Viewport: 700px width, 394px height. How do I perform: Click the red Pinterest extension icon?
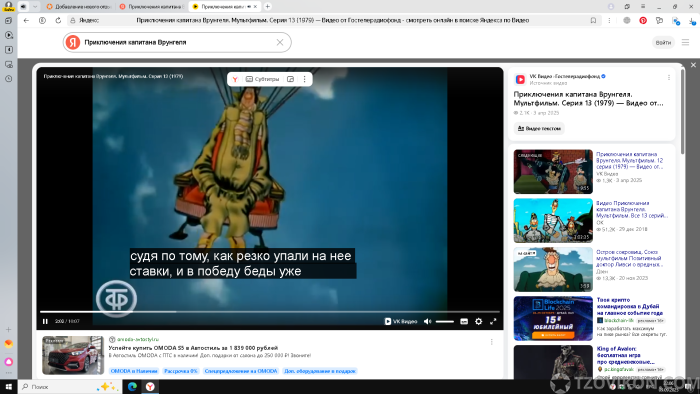click(643, 20)
